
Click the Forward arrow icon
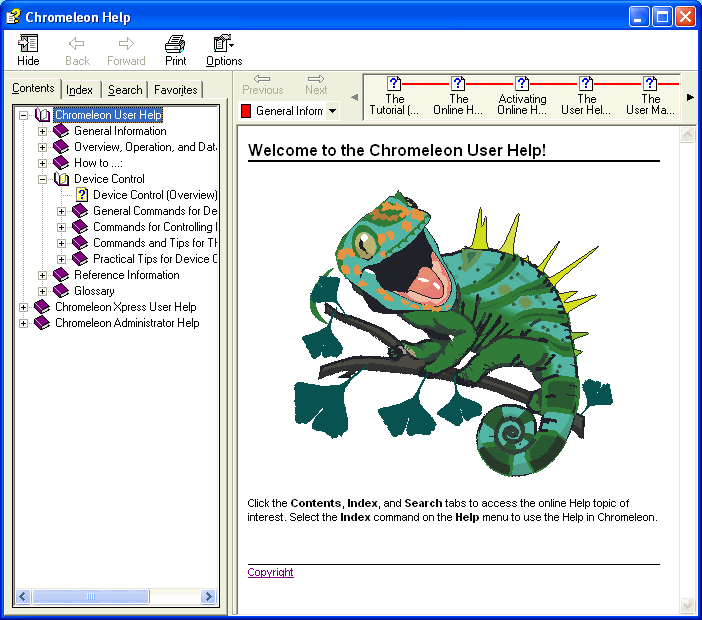(126, 43)
